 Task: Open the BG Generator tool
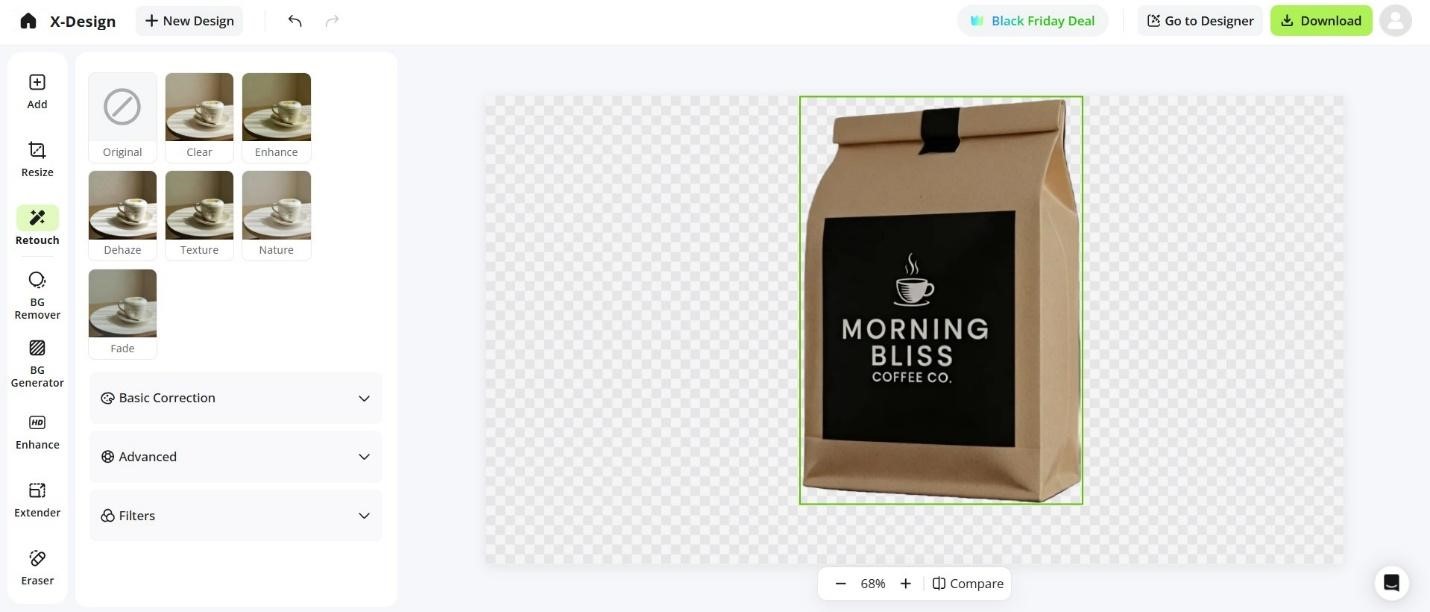(x=37, y=363)
